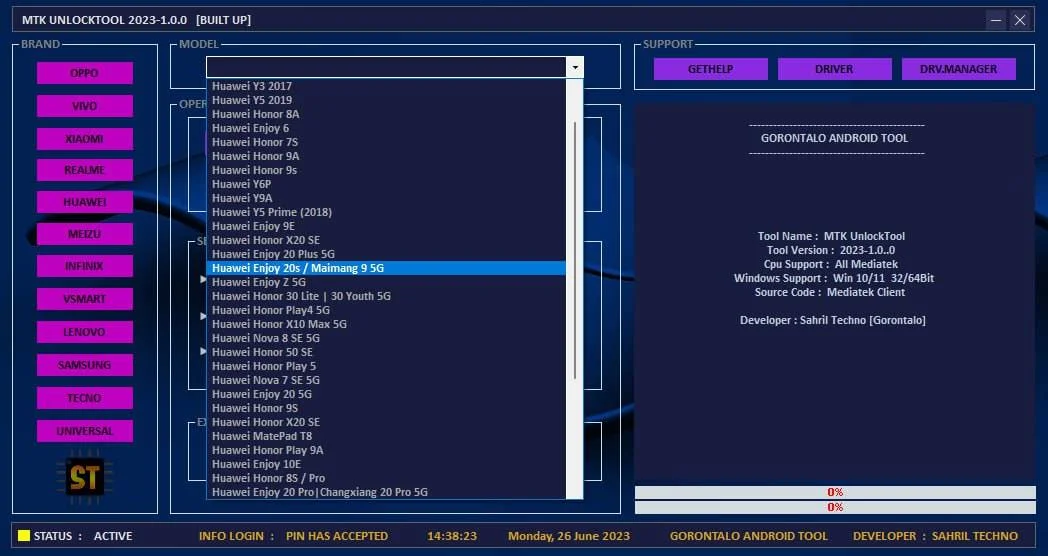Click the ST chip logo icon
1048x556 pixels.
pos(85,477)
